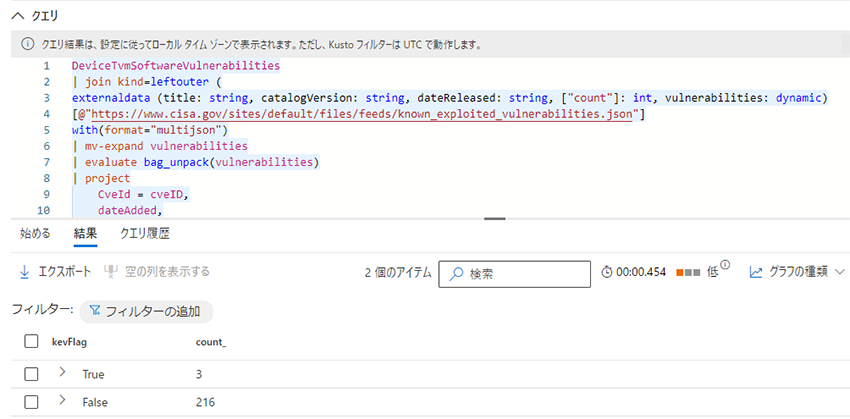Click the stopwatch query time icon
The height and width of the screenshot is (419, 850).
[606, 272]
